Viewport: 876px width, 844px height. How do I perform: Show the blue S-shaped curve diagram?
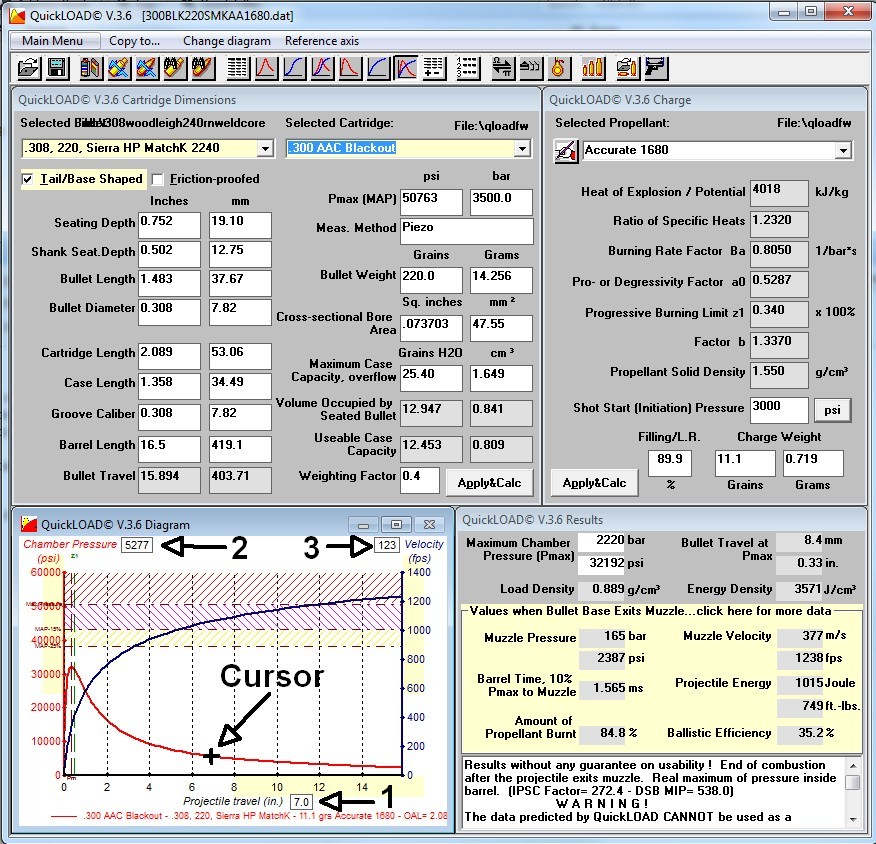pos(294,68)
